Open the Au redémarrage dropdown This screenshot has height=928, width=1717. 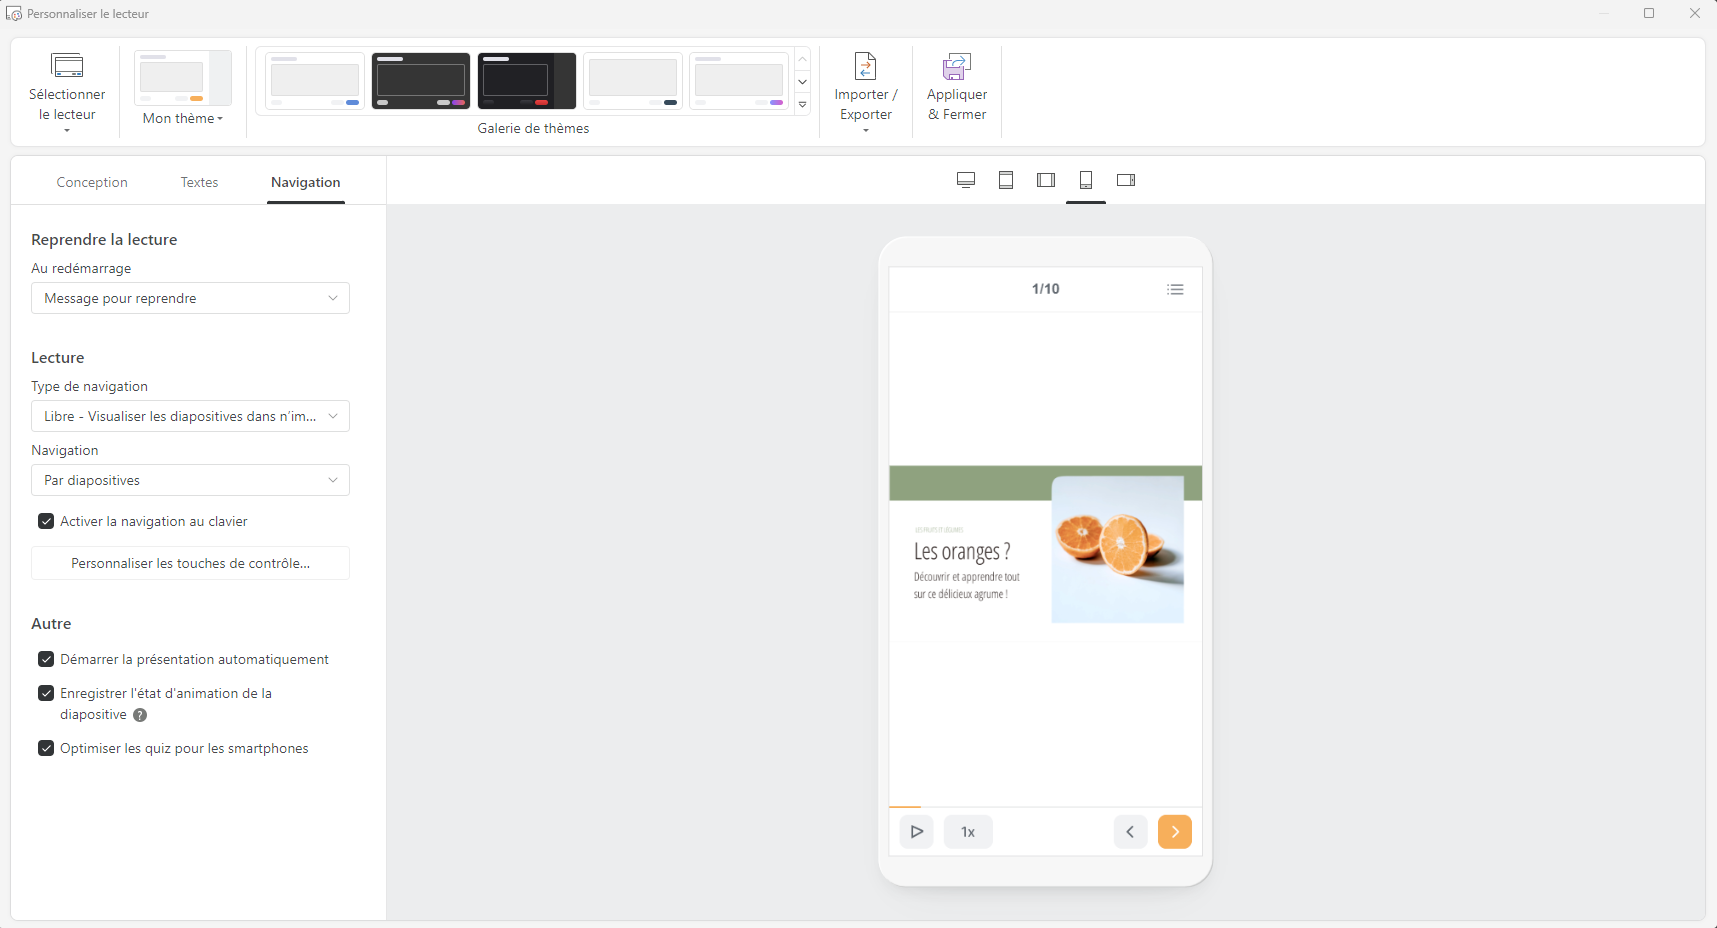[190, 298]
